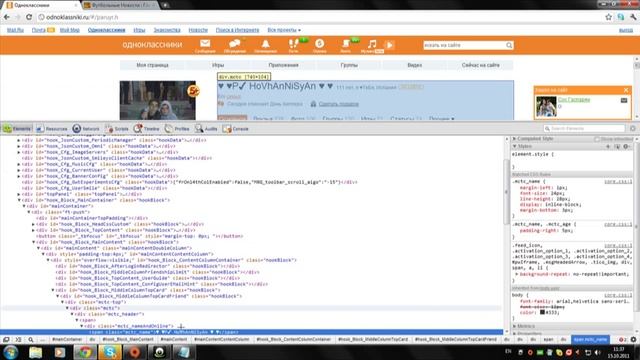Reload the page in Chrome
The height and width of the screenshot is (360, 640).
pyautogui.click(x=29, y=17)
